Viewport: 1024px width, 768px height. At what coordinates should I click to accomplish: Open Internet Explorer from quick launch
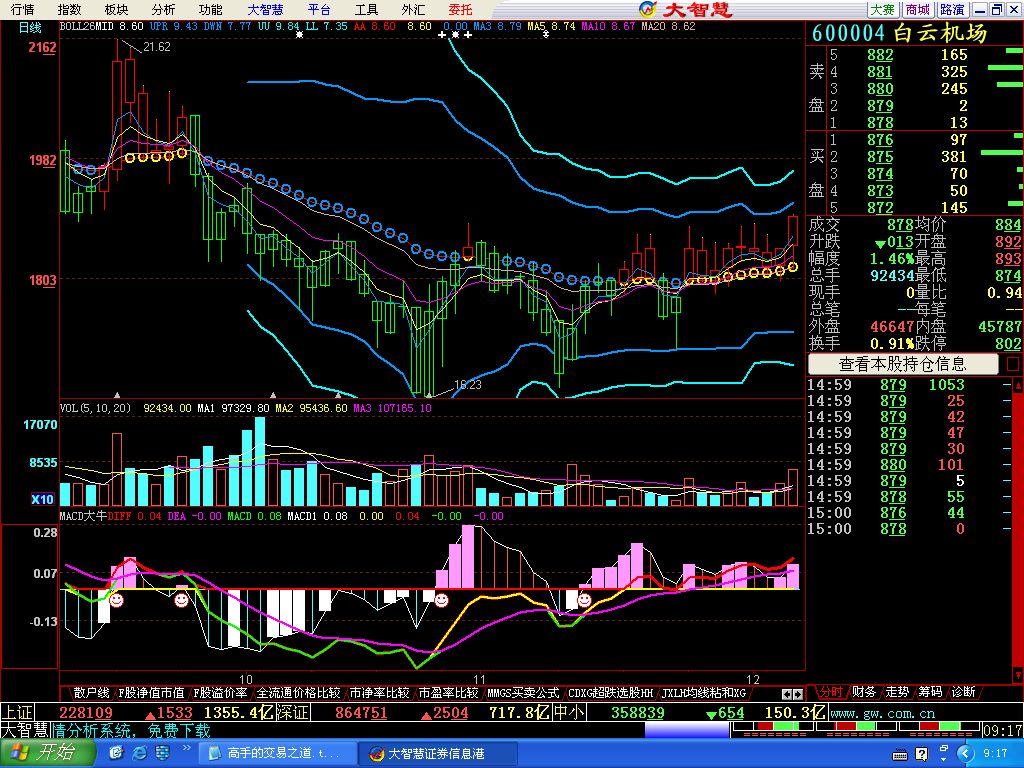tap(139, 754)
